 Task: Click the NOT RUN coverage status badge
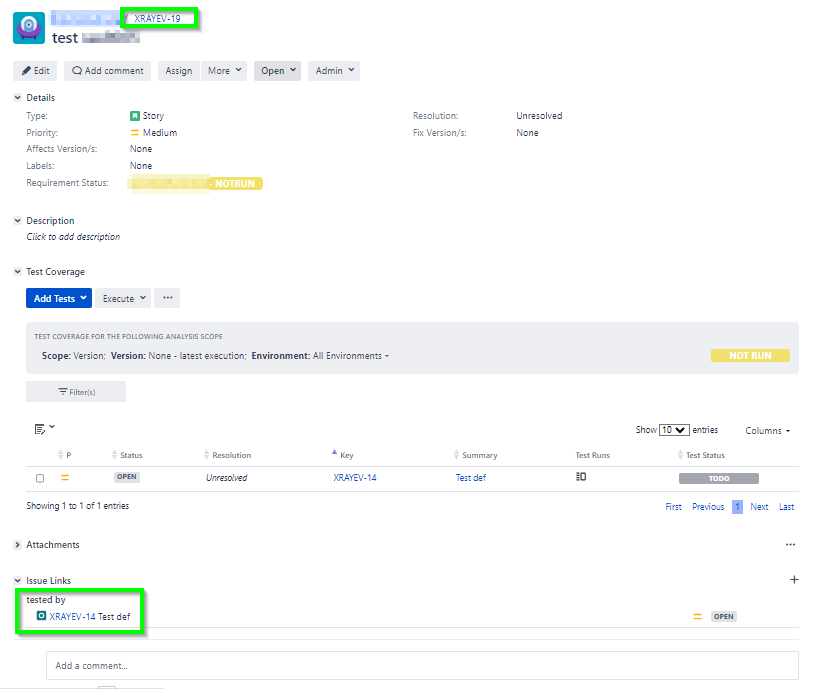click(750, 355)
